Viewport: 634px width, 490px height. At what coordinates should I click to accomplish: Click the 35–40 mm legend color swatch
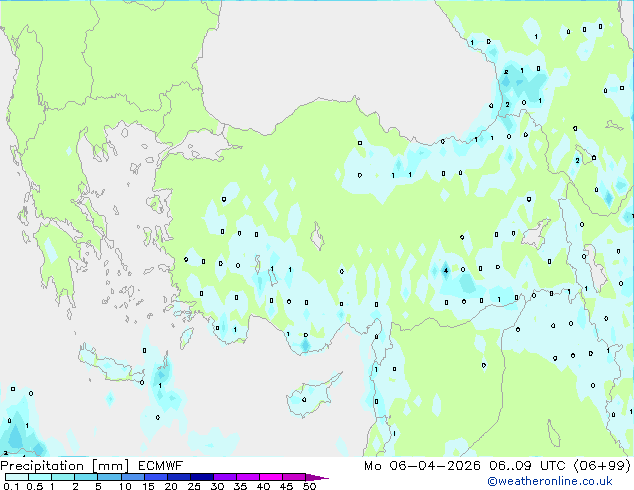[248, 477]
